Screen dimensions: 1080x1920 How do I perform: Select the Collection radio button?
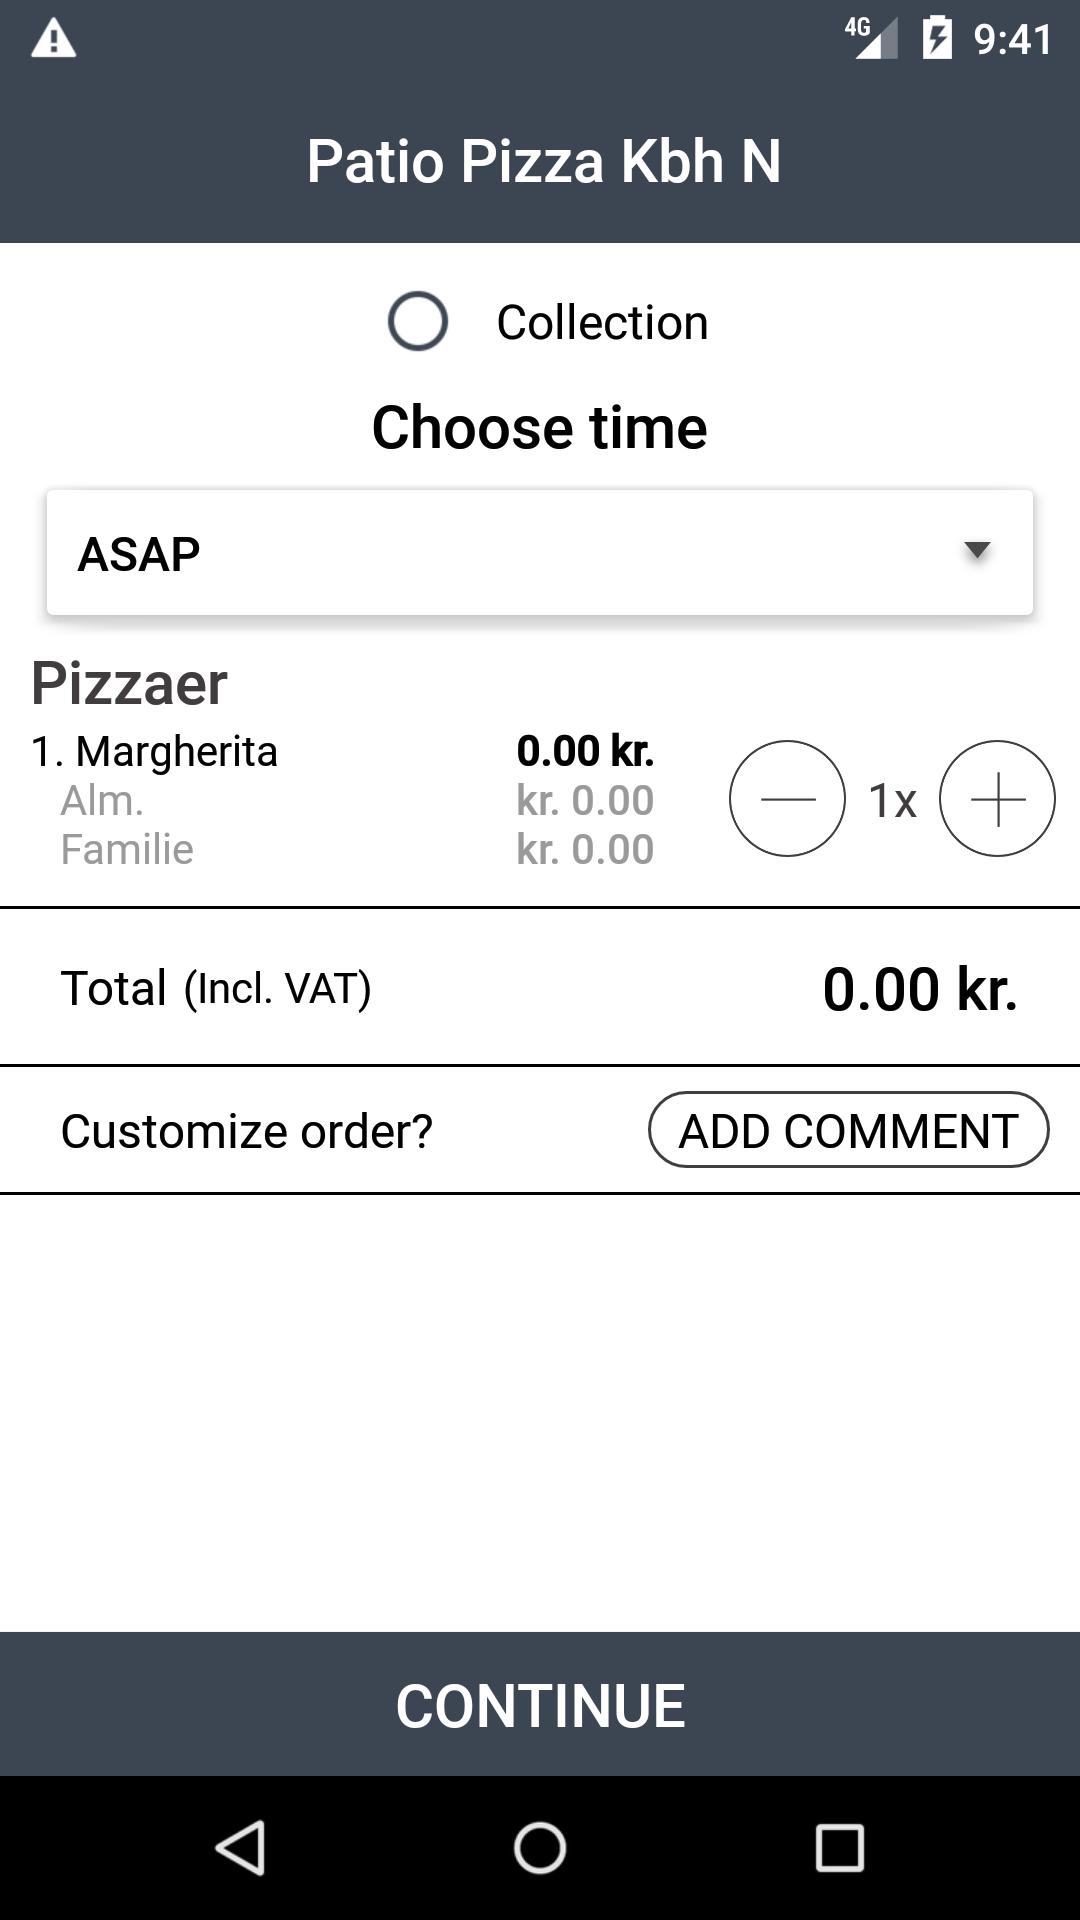point(418,321)
